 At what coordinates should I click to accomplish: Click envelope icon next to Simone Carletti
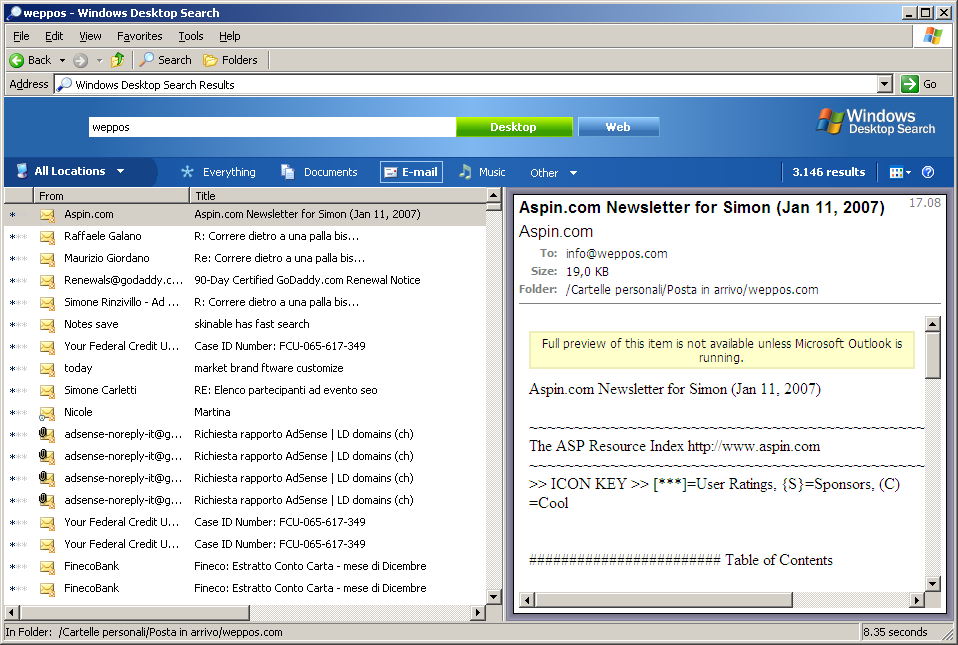[47, 390]
